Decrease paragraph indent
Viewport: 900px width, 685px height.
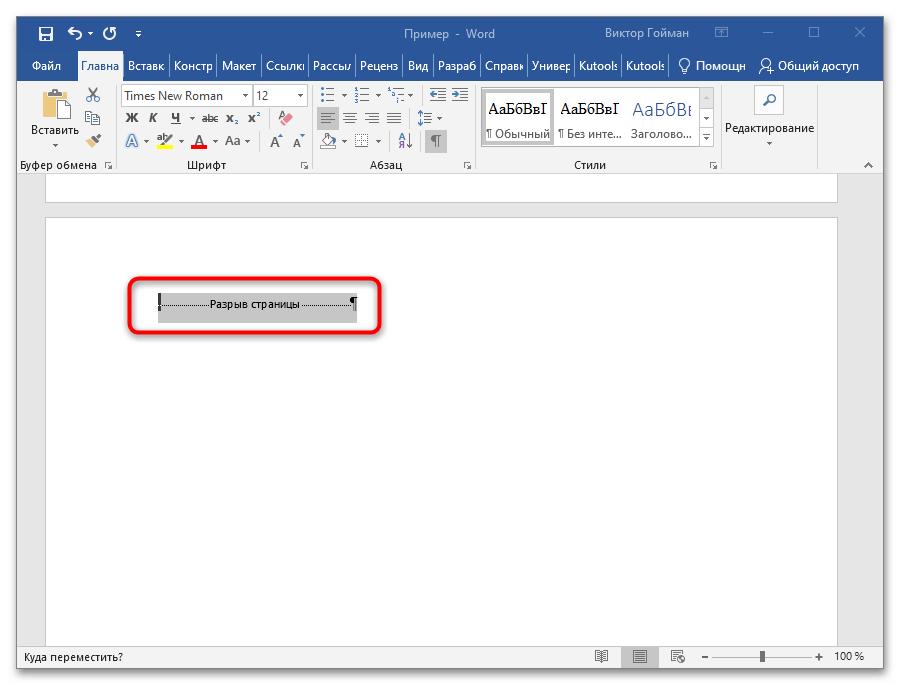pos(437,94)
